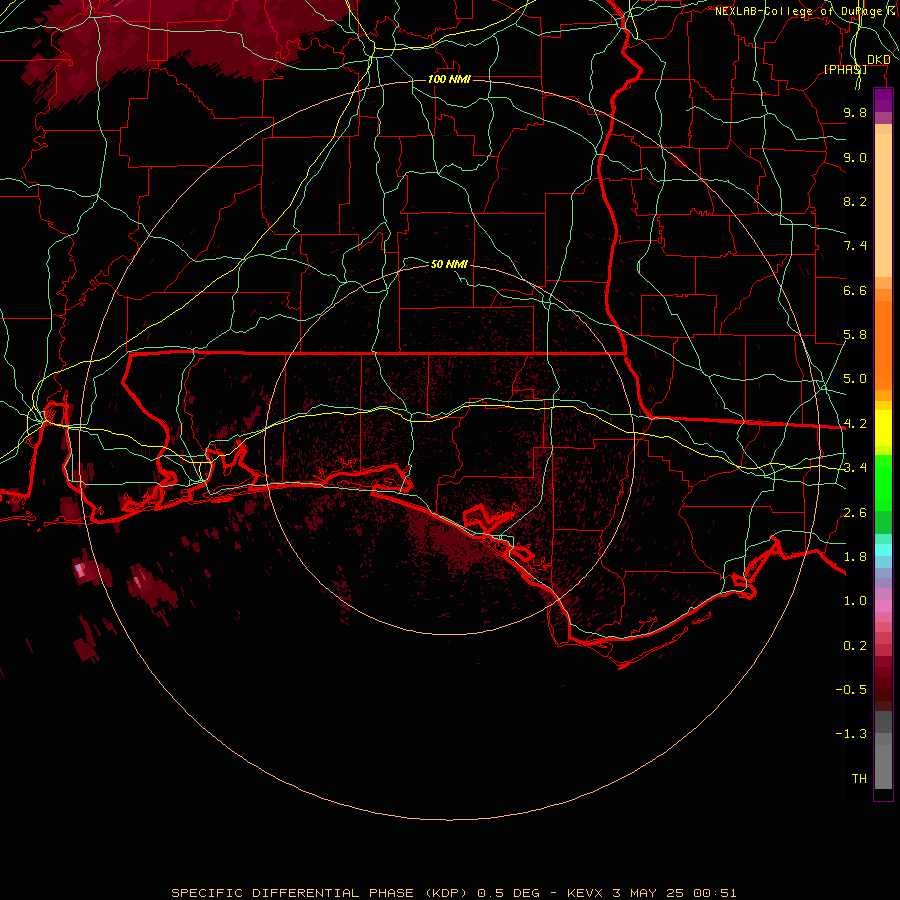Image resolution: width=900 pixels, height=900 pixels.
Task: Click the [PHAS] units label
Action: [845, 69]
